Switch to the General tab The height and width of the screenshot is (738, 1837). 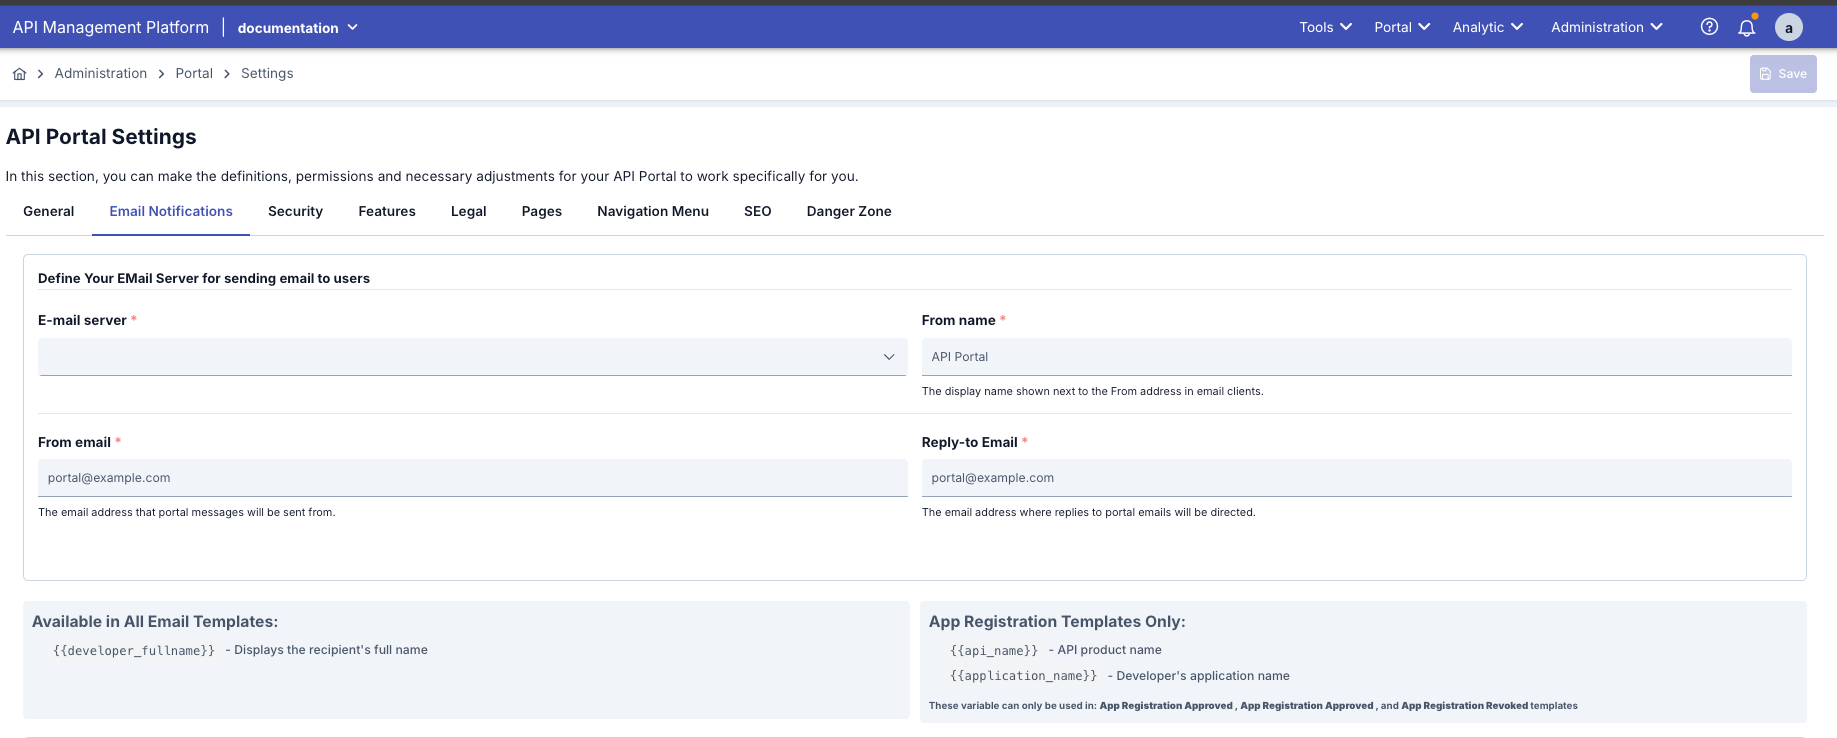tap(49, 211)
